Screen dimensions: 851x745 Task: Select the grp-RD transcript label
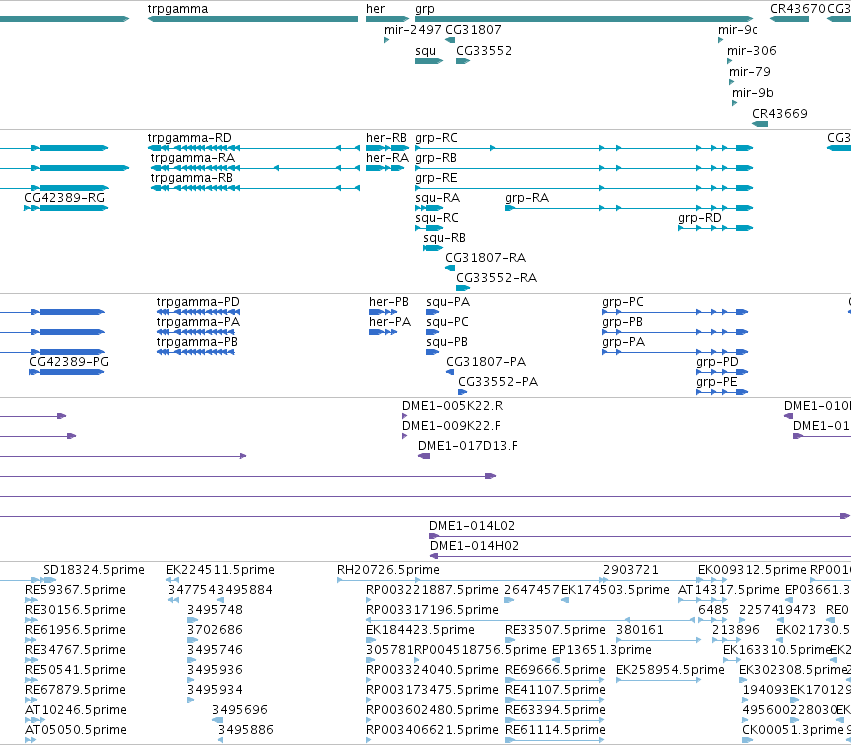700,218
